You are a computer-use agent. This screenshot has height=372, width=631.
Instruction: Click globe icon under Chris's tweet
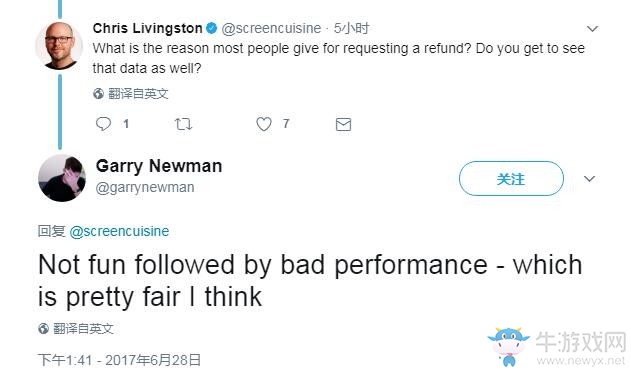[98, 94]
